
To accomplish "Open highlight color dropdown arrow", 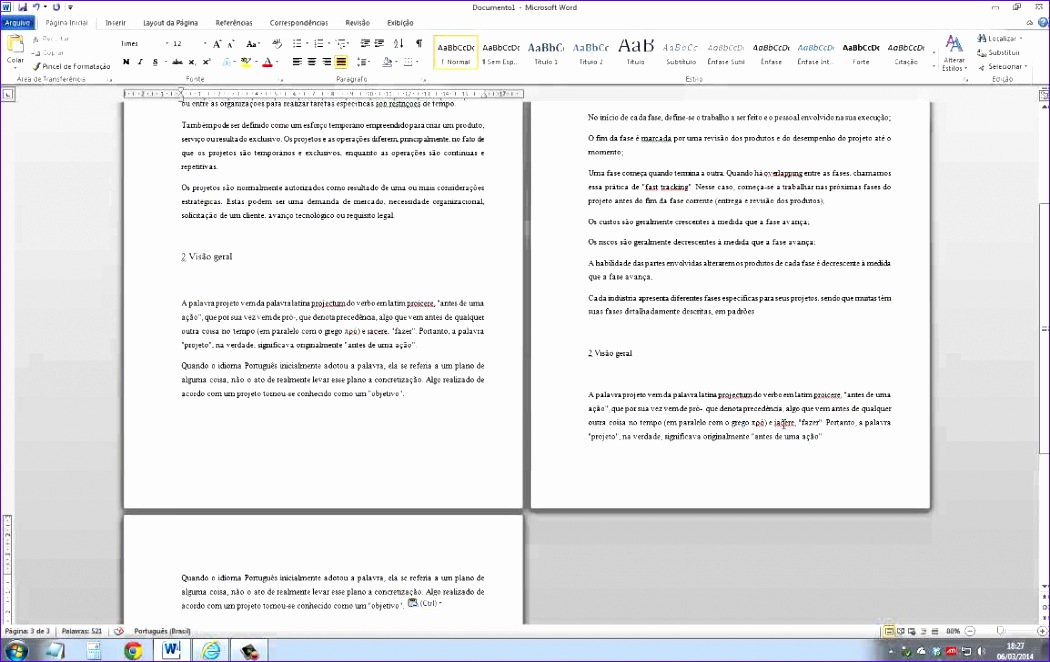I will 256,62.
